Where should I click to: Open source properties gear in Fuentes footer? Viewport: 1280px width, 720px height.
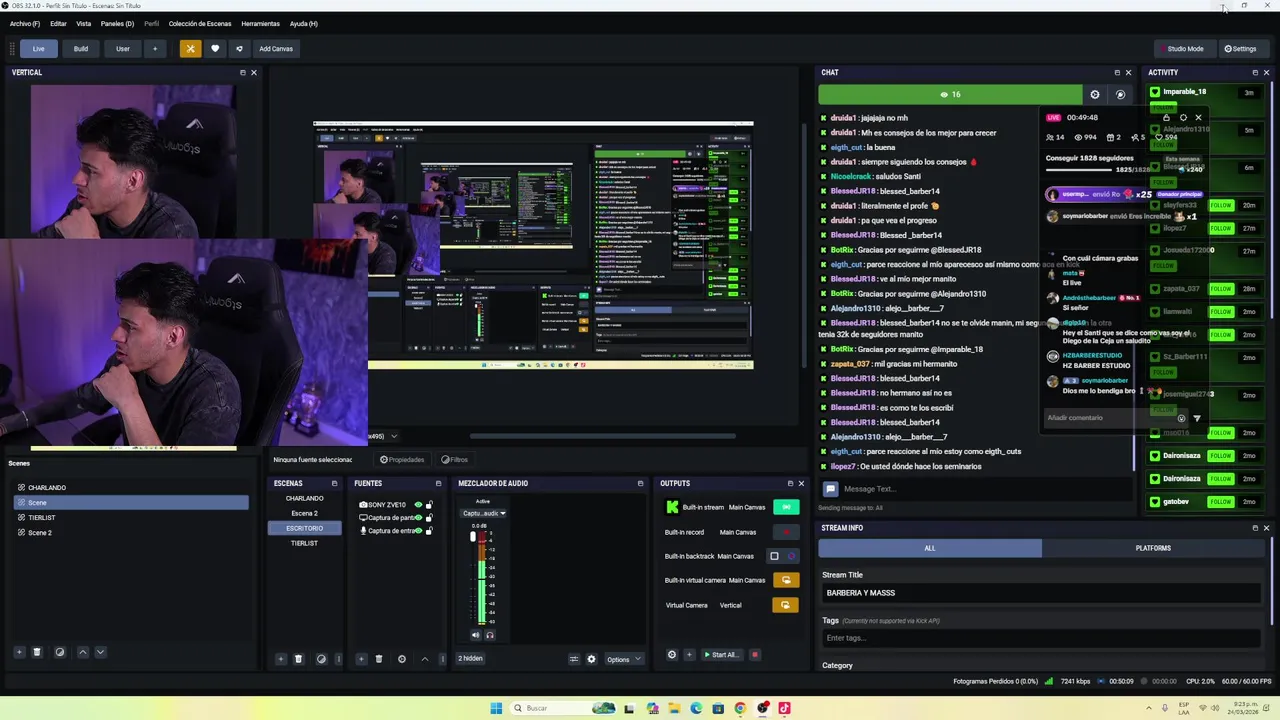(x=402, y=659)
